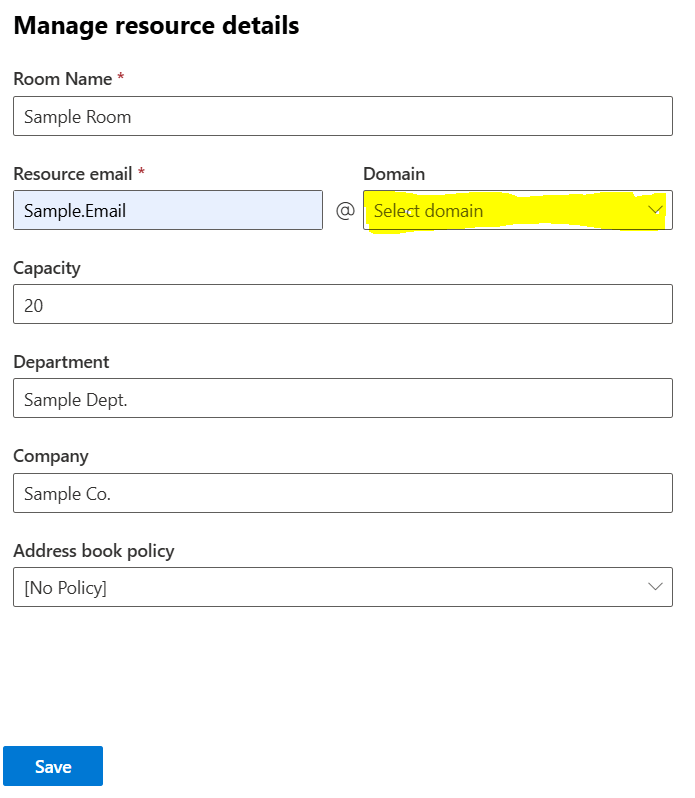The image size is (695, 798).
Task: Open the Address book policy dropdown
Action: pyautogui.click(x=343, y=587)
